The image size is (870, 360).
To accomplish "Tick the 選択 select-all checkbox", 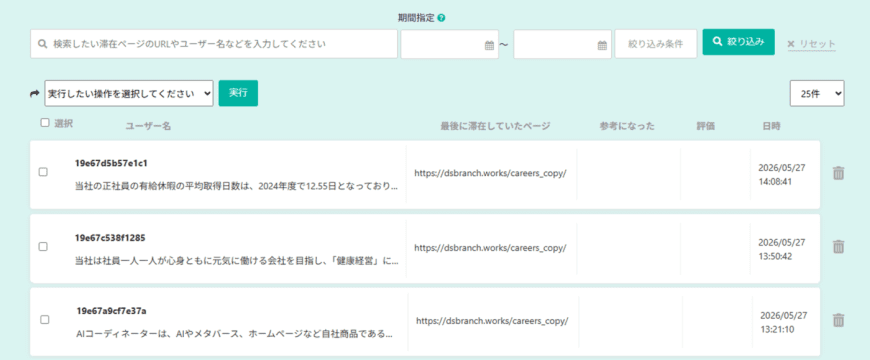I will 45,123.
